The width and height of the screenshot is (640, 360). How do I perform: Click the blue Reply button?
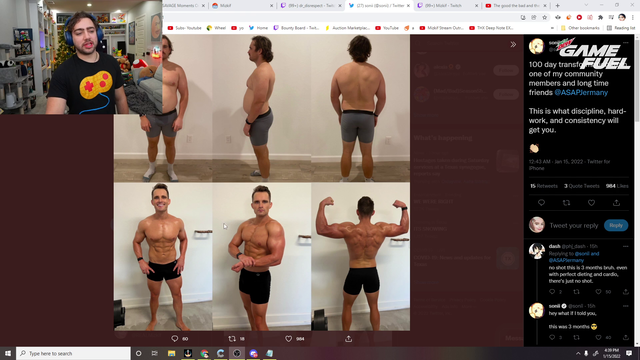[x=616, y=225]
